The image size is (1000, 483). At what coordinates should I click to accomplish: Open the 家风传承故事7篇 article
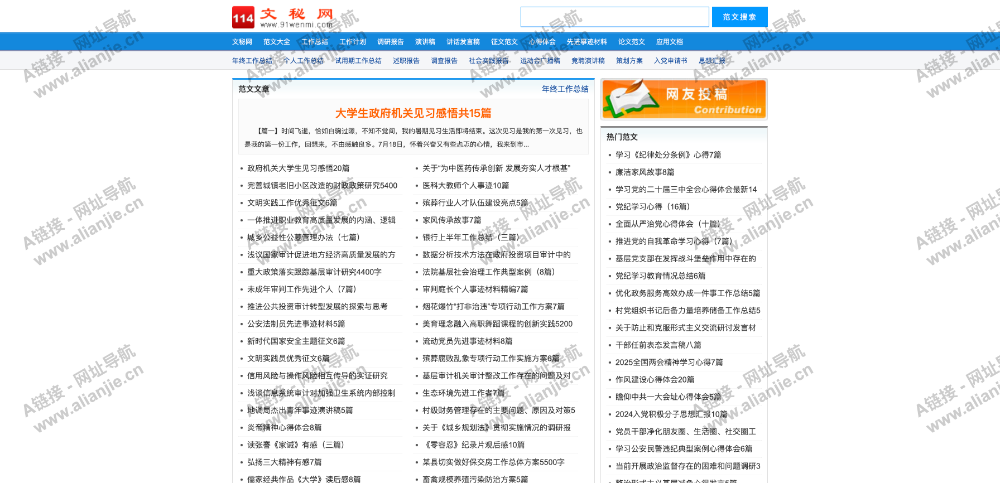(451, 220)
